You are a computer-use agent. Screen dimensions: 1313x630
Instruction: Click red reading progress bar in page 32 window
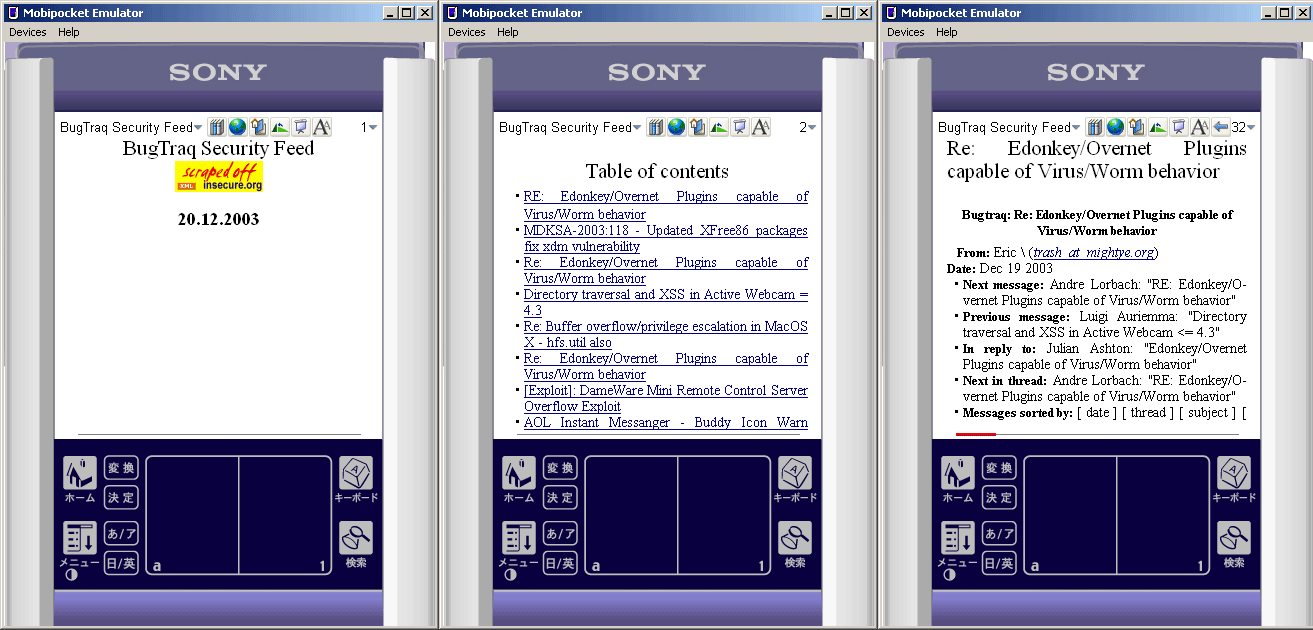[x=976, y=434]
